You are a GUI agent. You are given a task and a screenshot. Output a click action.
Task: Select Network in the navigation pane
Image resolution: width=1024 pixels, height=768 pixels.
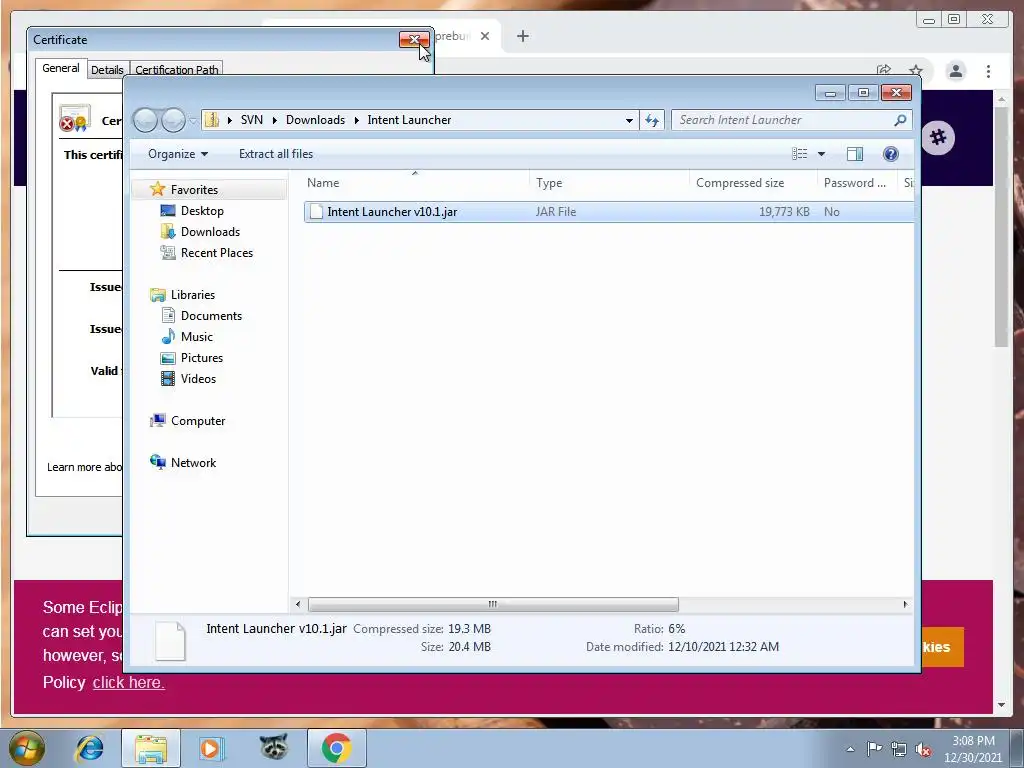click(193, 462)
